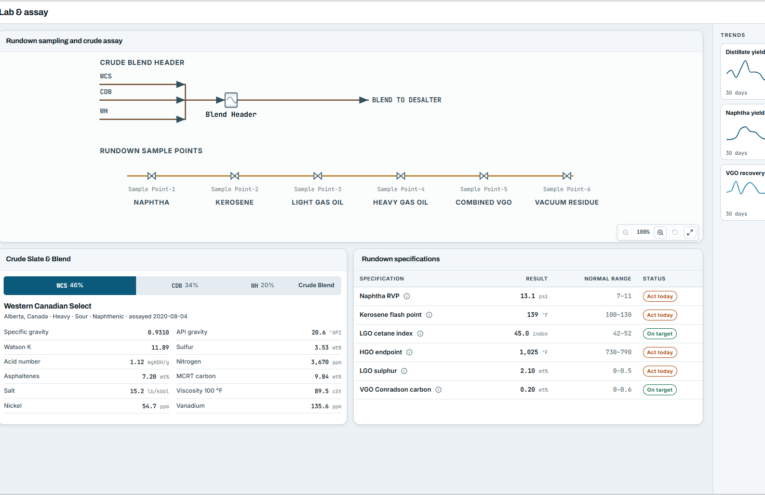The height and width of the screenshot is (495, 765).
Task: Click the NORMAL RANGE column header
Action: tap(607, 278)
